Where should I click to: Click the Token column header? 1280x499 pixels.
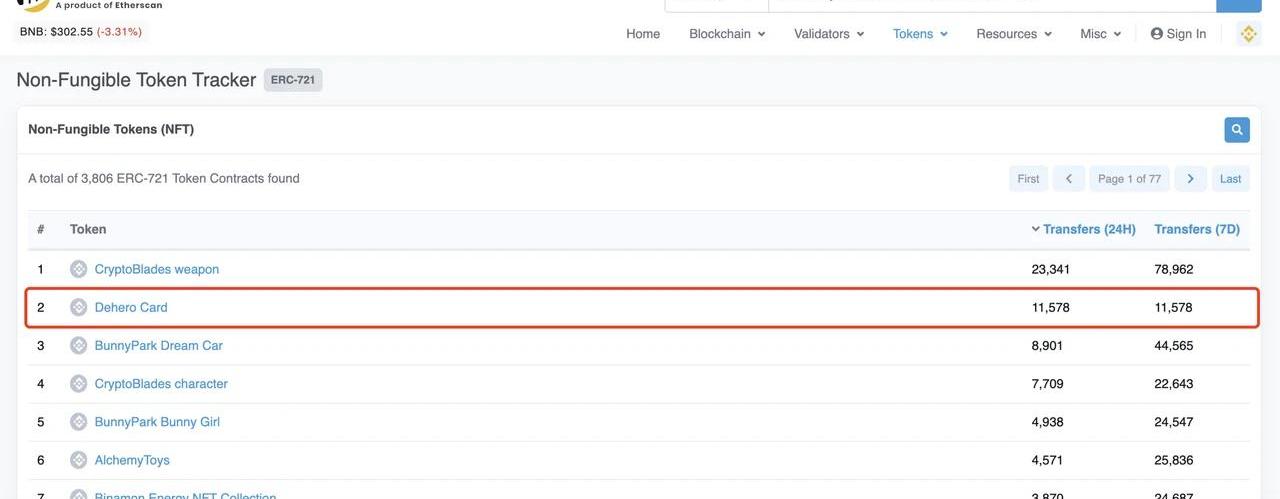[88, 229]
